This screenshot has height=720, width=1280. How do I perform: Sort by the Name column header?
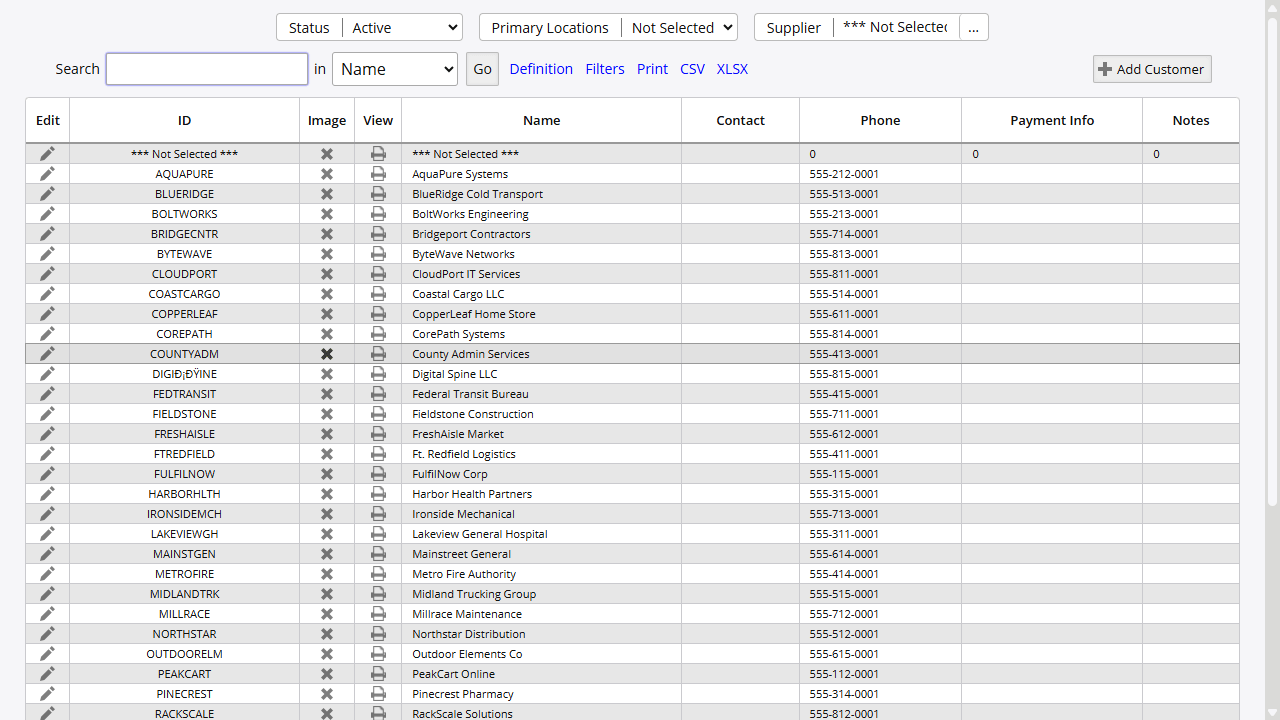(x=541, y=120)
